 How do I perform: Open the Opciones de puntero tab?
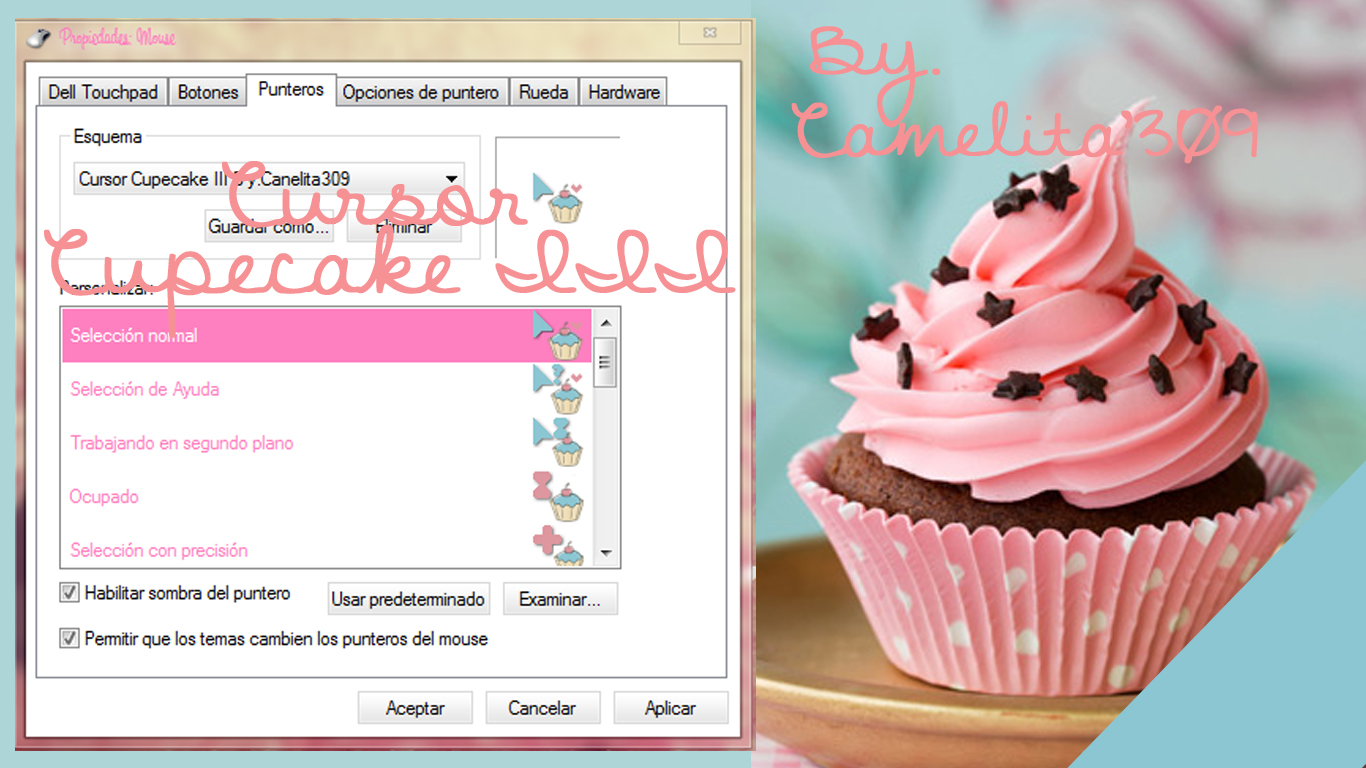[420, 91]
